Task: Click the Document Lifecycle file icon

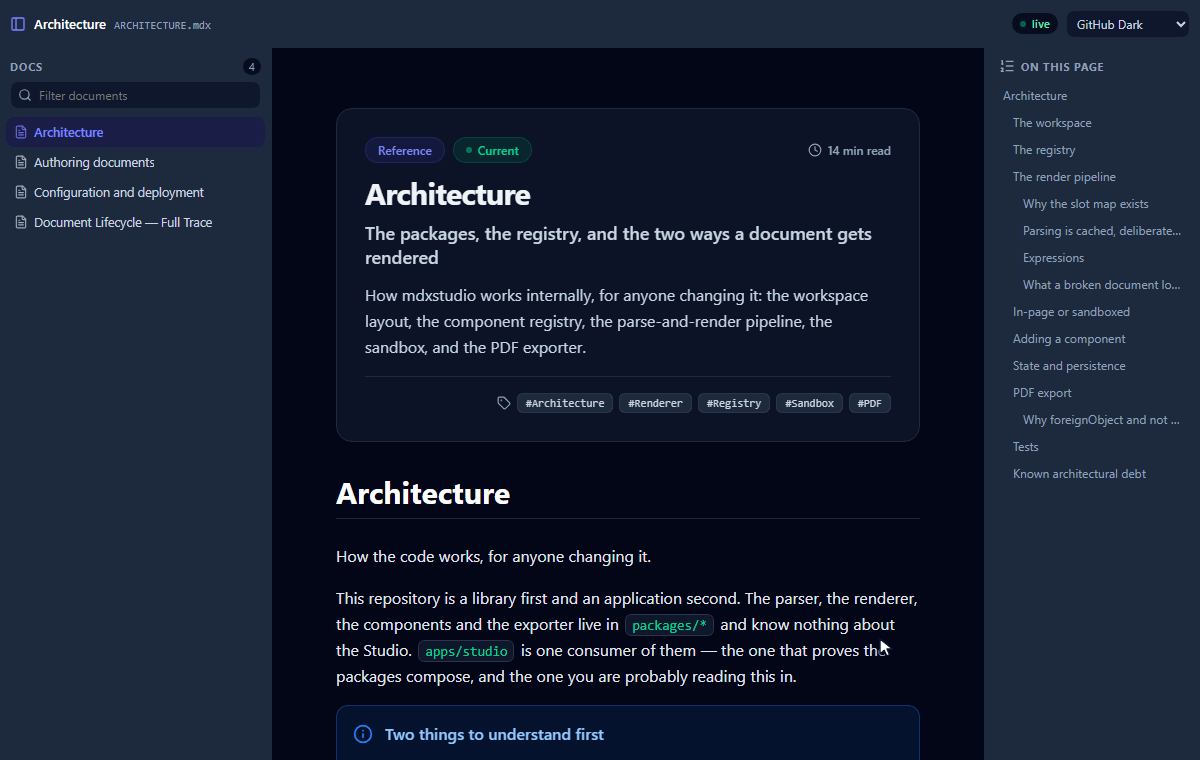Action: 20,222
